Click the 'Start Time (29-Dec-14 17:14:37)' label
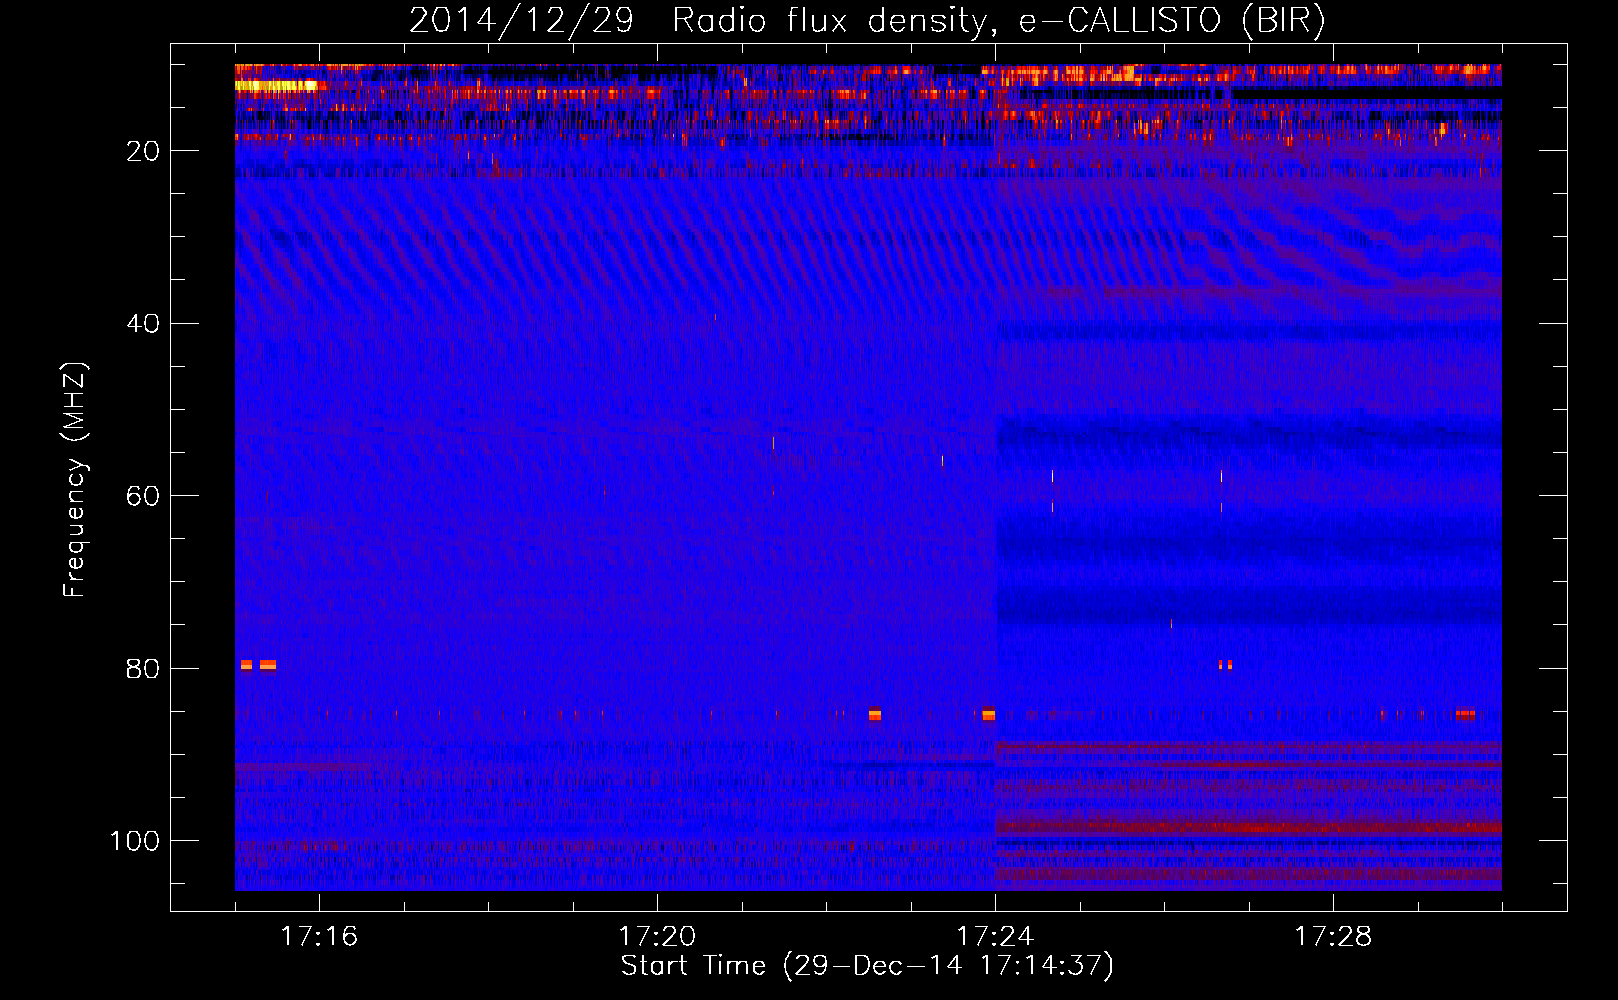Viewport: 1618px width, 1000px height. coord(867,966)
